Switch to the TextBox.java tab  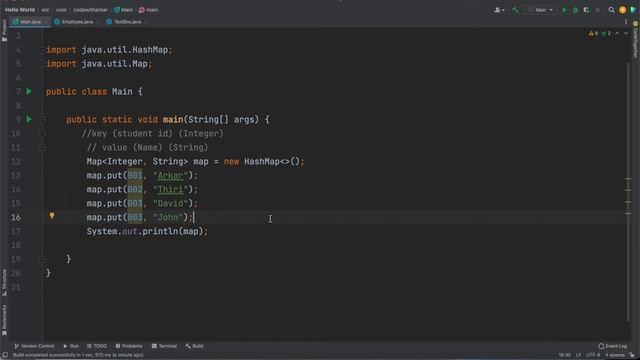(127, 22)
